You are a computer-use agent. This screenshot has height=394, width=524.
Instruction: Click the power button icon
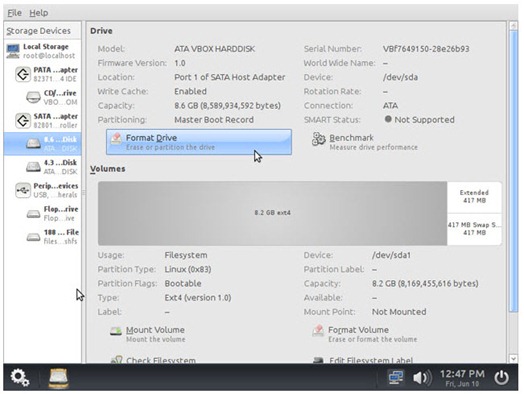pyautogui.click(x=501, y=378)
